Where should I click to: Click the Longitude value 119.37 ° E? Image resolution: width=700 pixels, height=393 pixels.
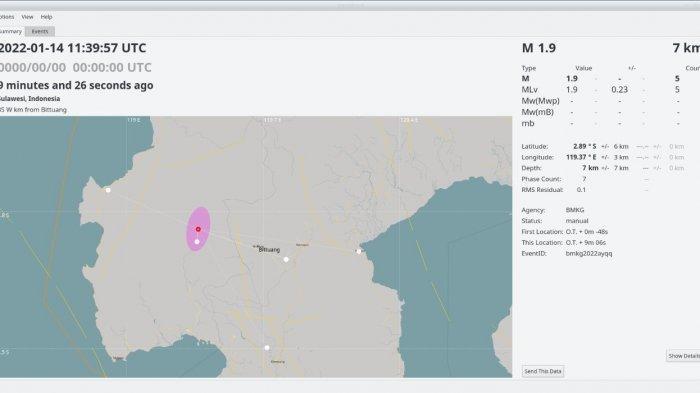click(x=581, y=157)
